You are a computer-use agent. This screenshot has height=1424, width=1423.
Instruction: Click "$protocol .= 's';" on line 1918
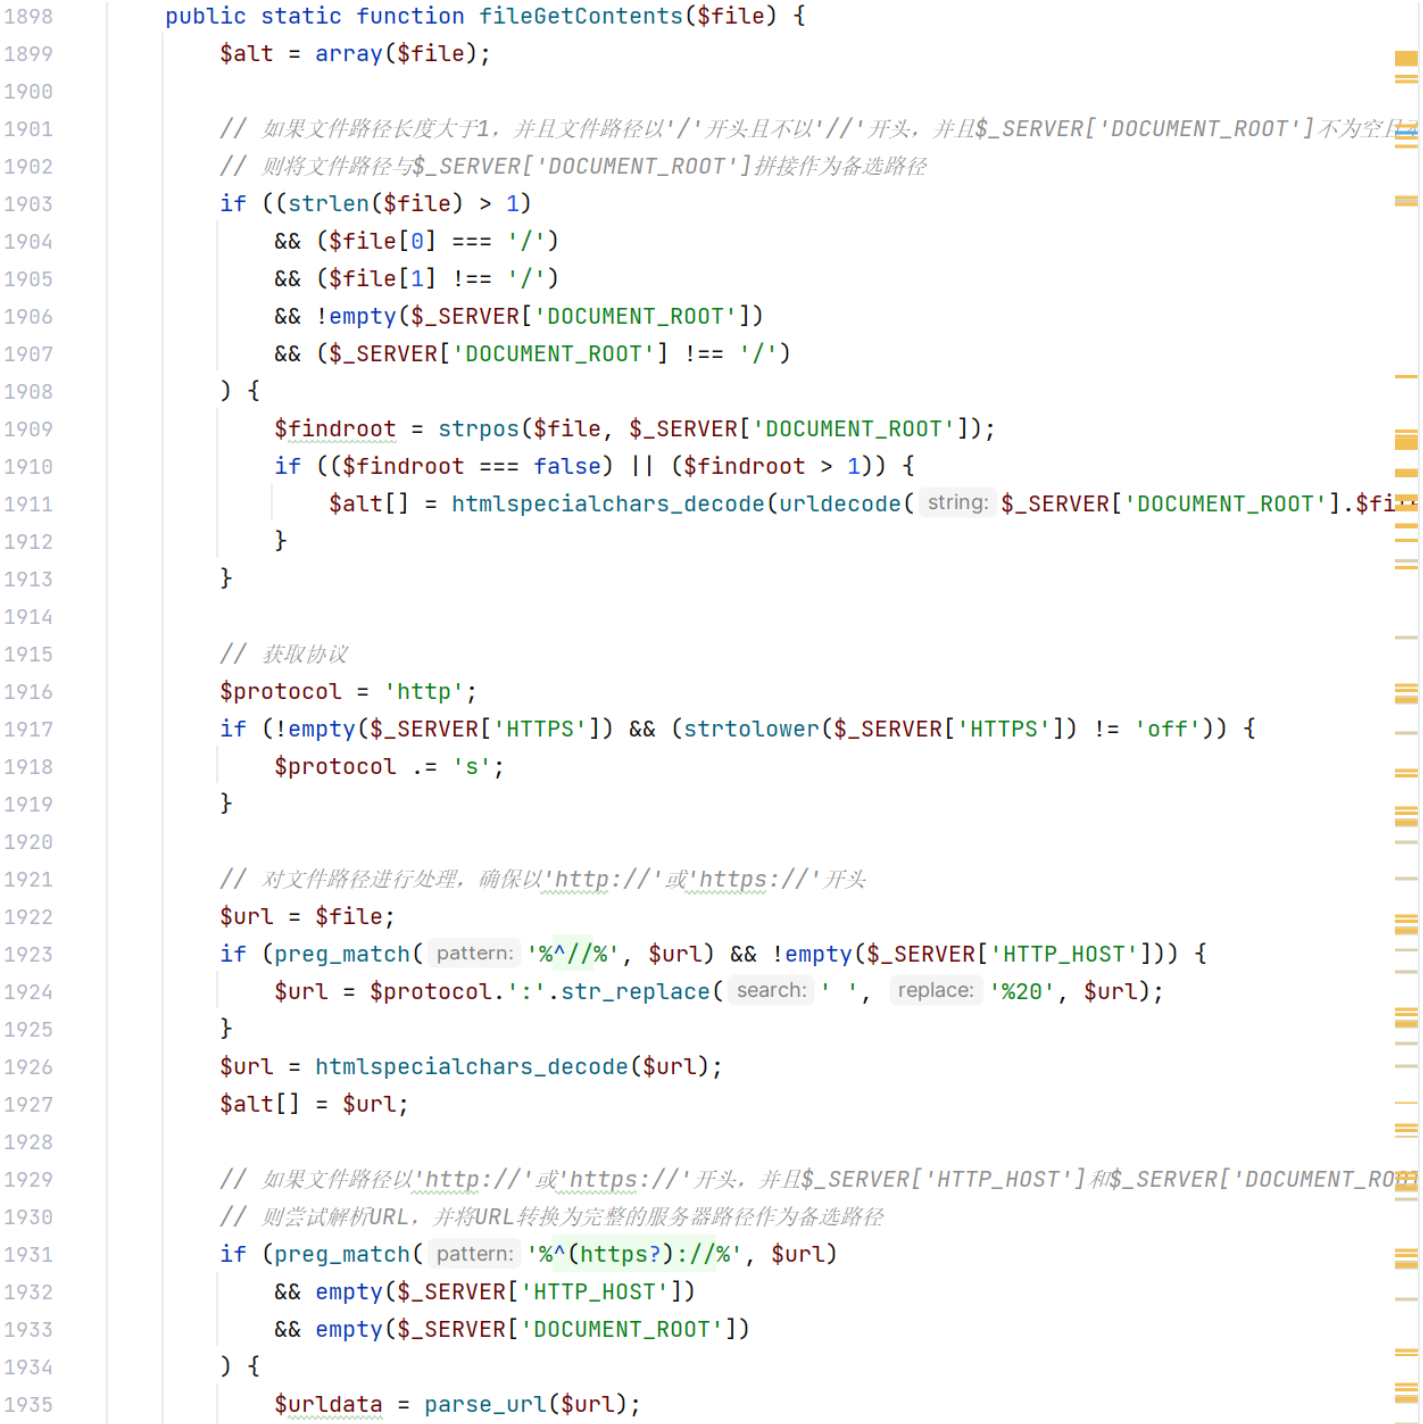(389, 767)
